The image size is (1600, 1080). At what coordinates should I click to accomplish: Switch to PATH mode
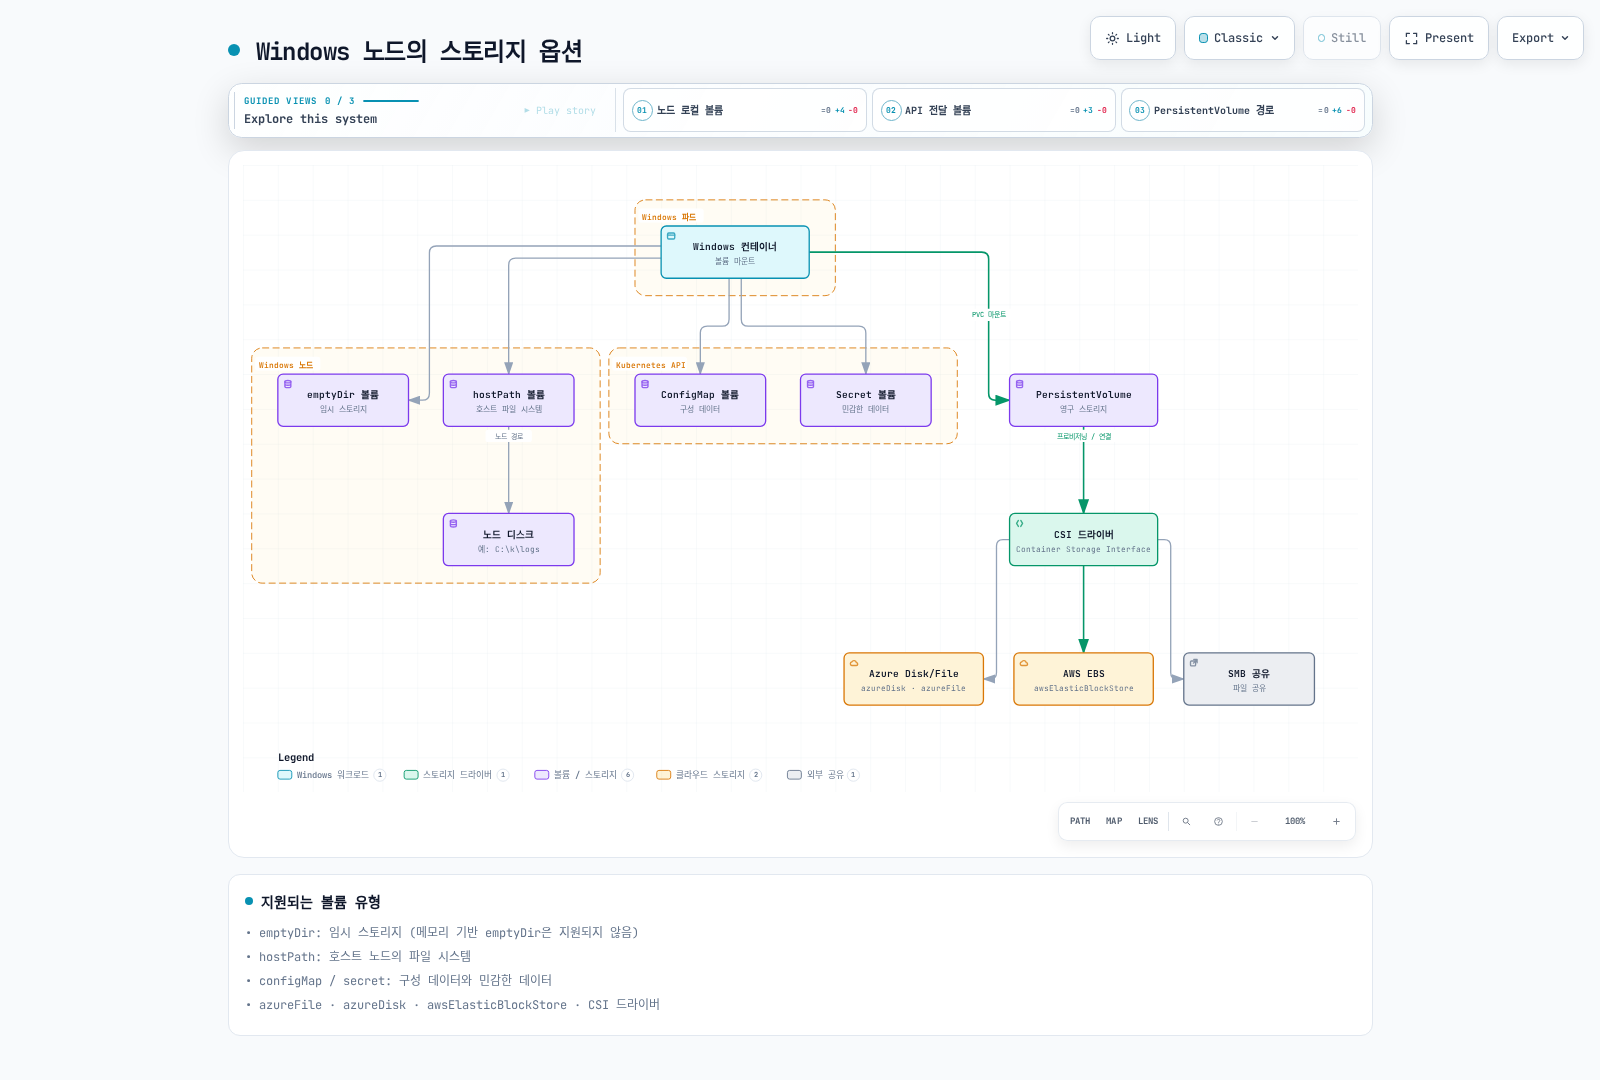(x=1080, y=821)
